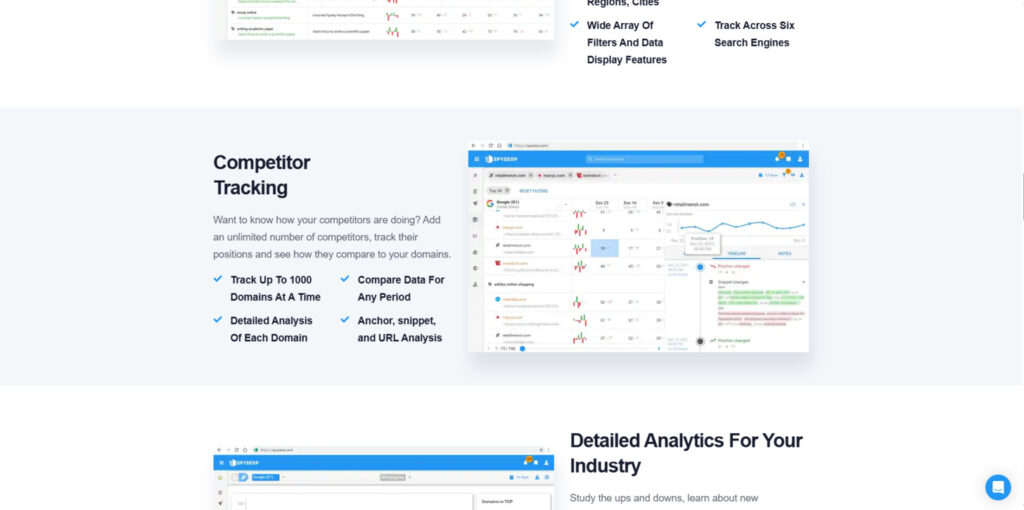Click the user profile icon in the Competitor Tracking screenshot header

[800, 159]
